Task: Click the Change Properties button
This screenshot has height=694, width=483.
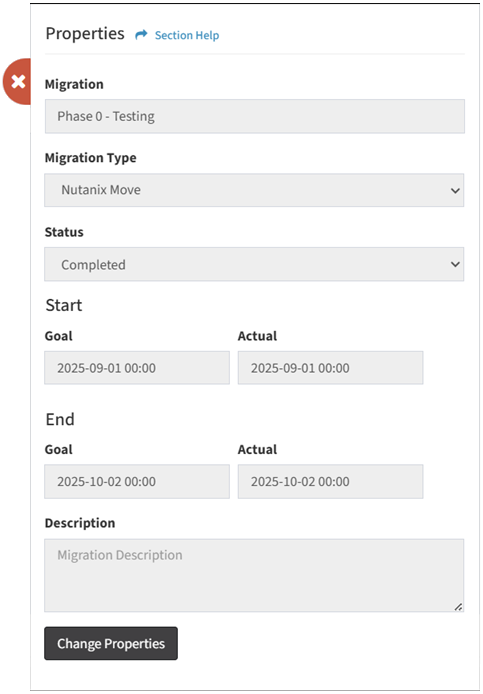Action: click(x=111, y=643)
